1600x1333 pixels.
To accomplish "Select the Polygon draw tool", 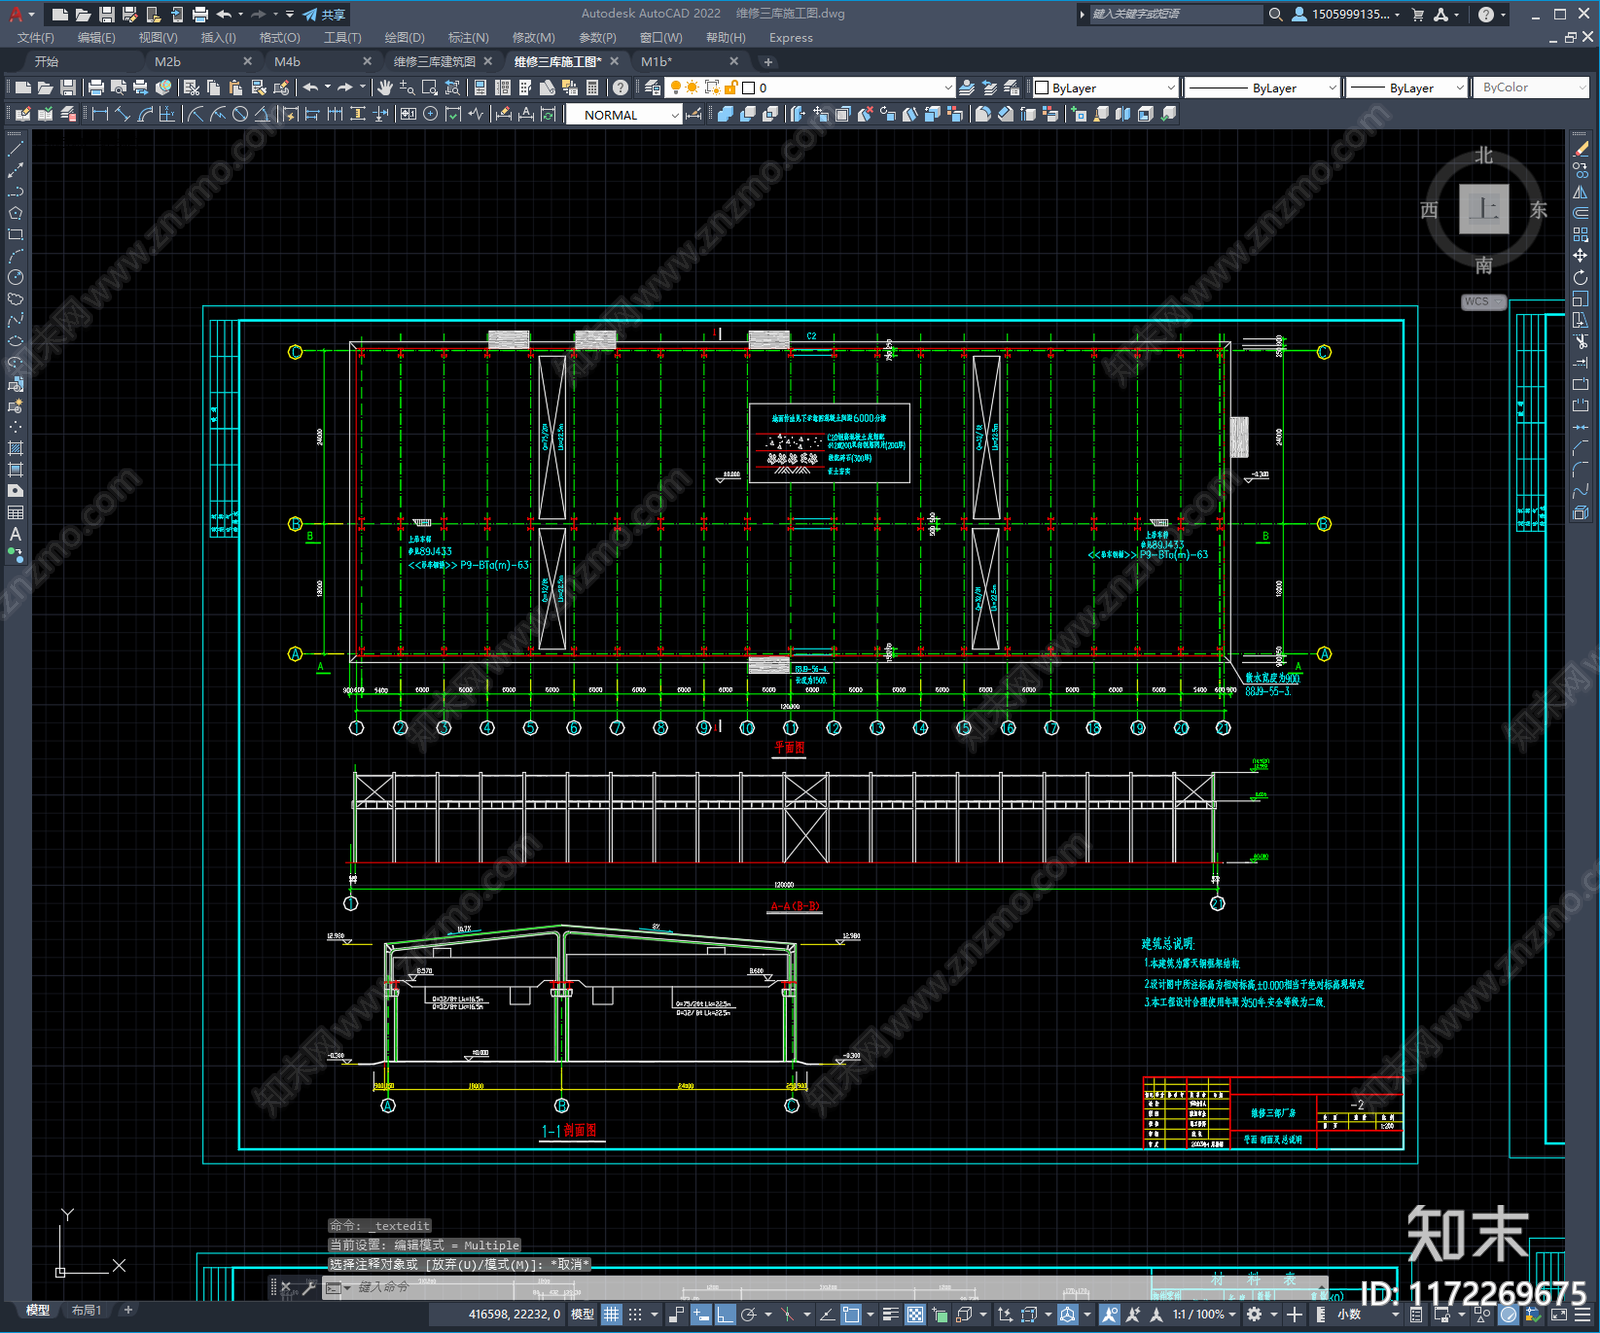I will [x=15, y=213].
